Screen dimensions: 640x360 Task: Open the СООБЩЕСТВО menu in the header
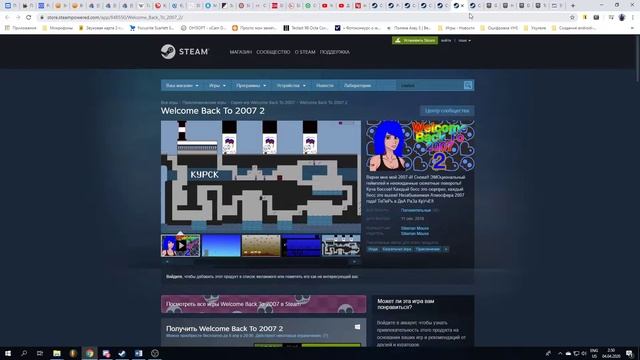(273, 52)
